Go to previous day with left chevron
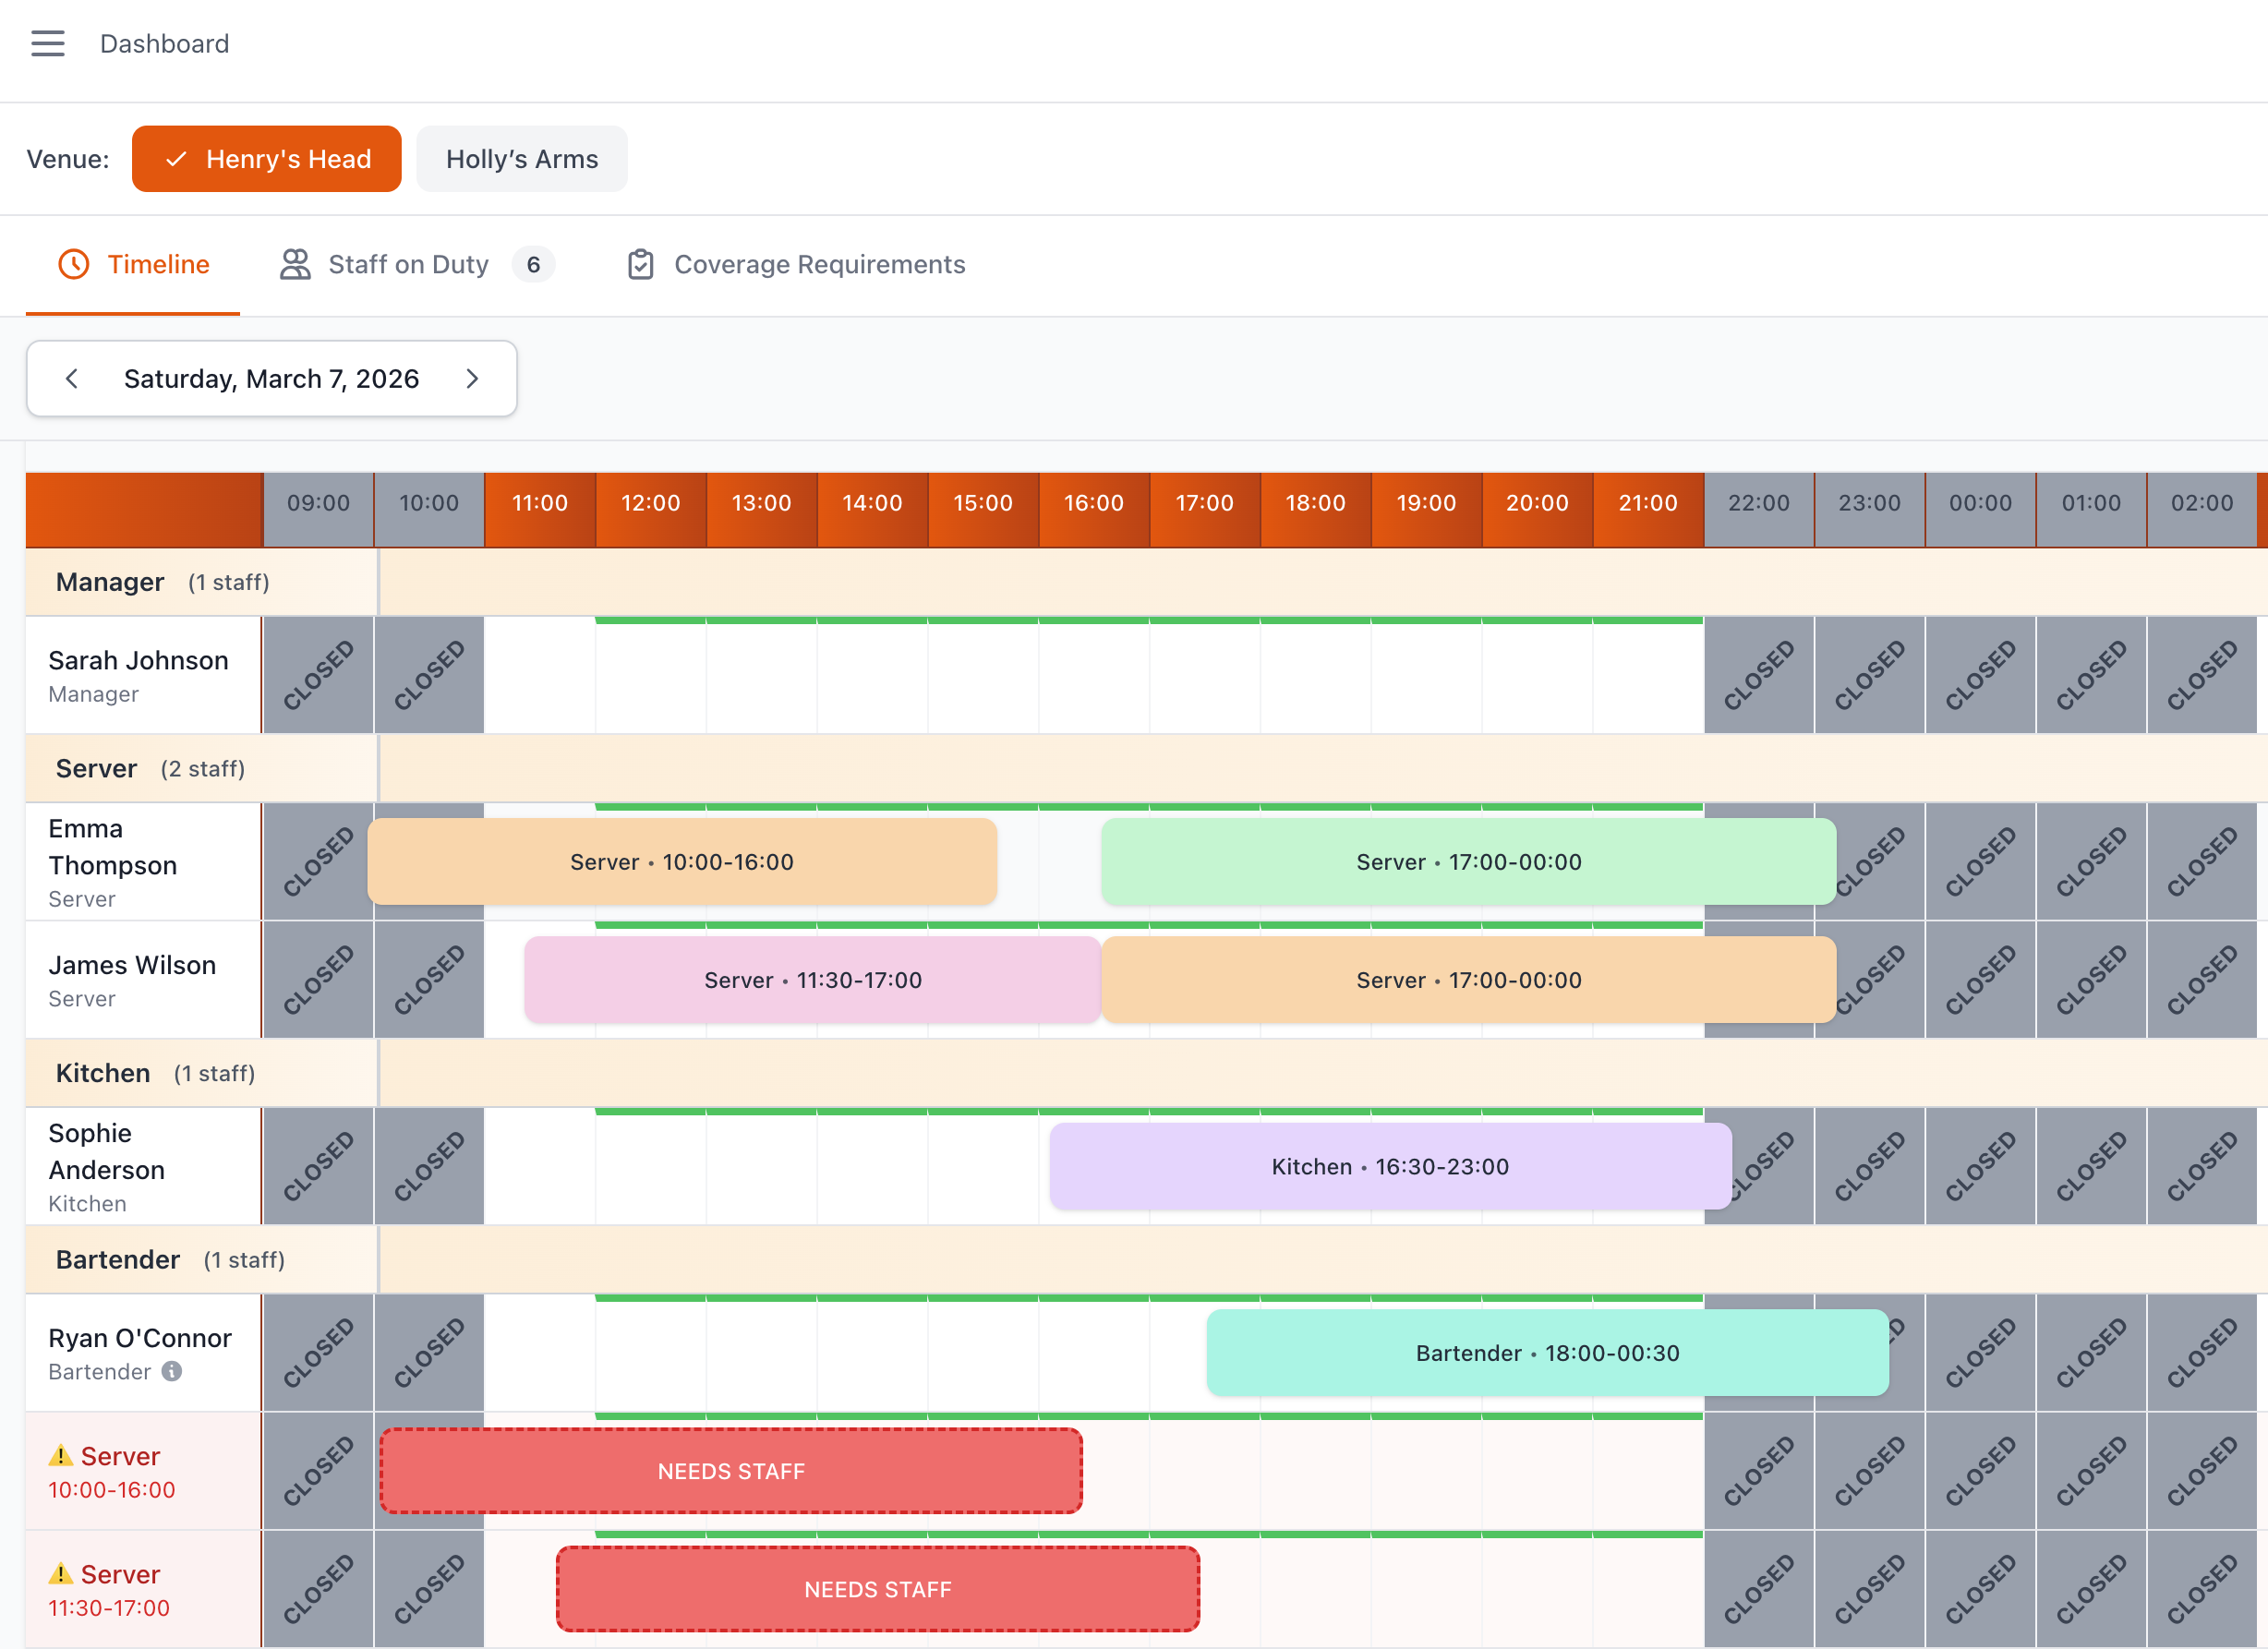2268x1649 pixels. [x=71, y=378]
